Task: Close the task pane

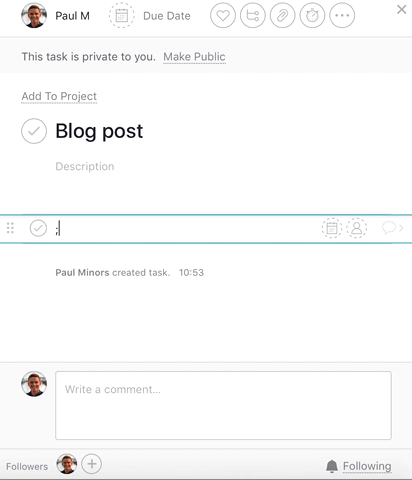Action: 402,9
